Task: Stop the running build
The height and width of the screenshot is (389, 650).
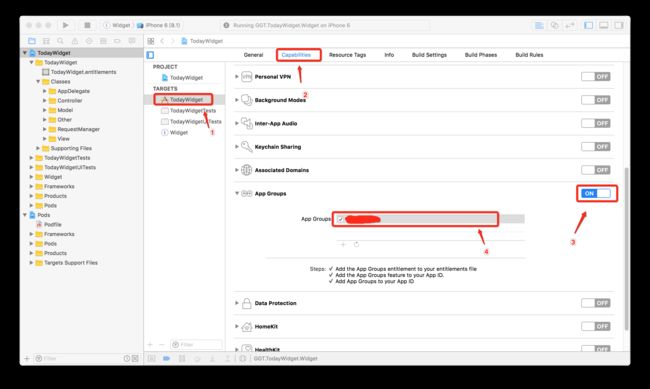Action: tap(87, 25)
